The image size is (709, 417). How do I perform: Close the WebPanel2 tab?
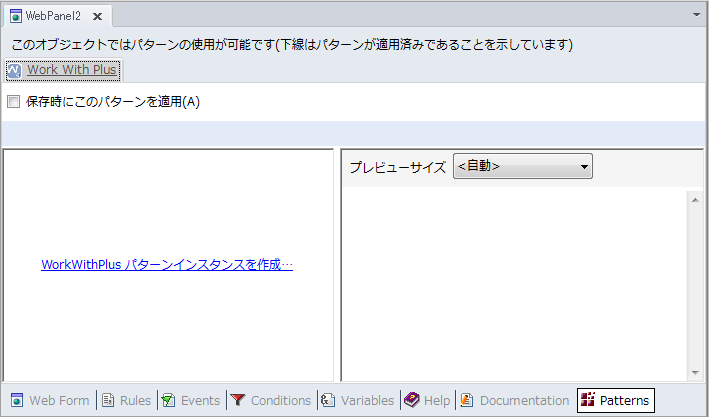coord(97,17)
